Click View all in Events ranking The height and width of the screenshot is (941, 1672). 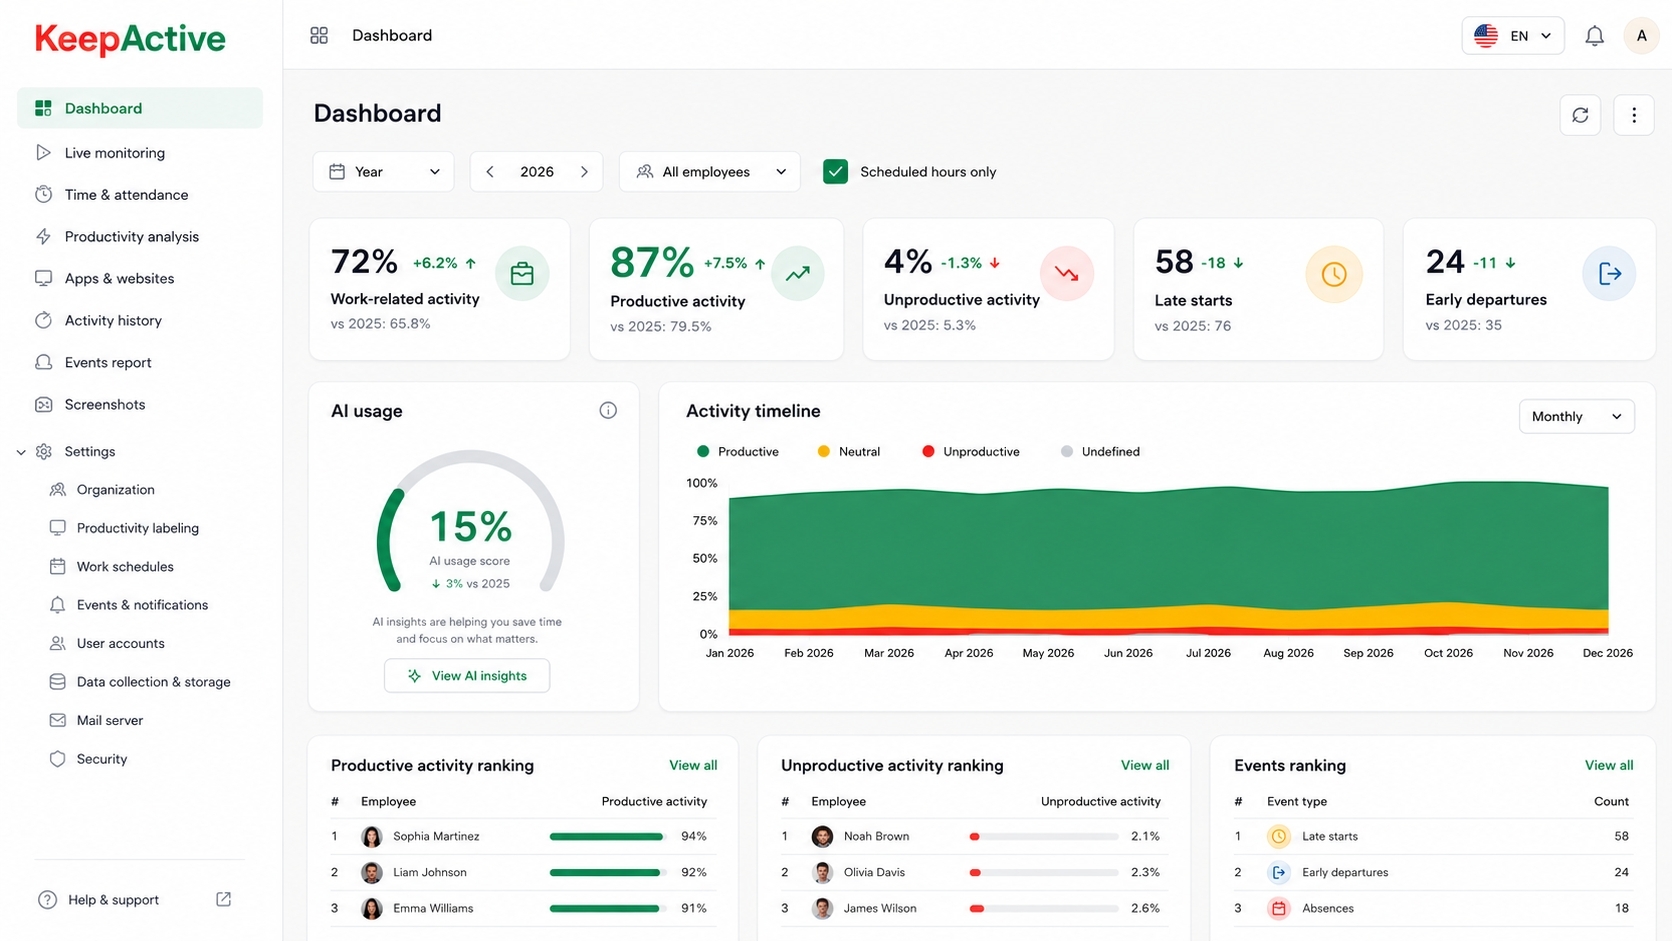1609,765
